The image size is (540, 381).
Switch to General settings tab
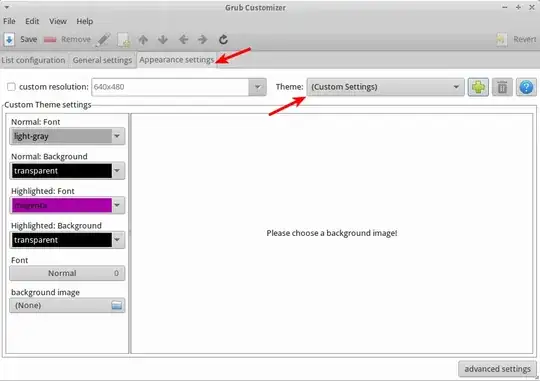pos(102,60)
